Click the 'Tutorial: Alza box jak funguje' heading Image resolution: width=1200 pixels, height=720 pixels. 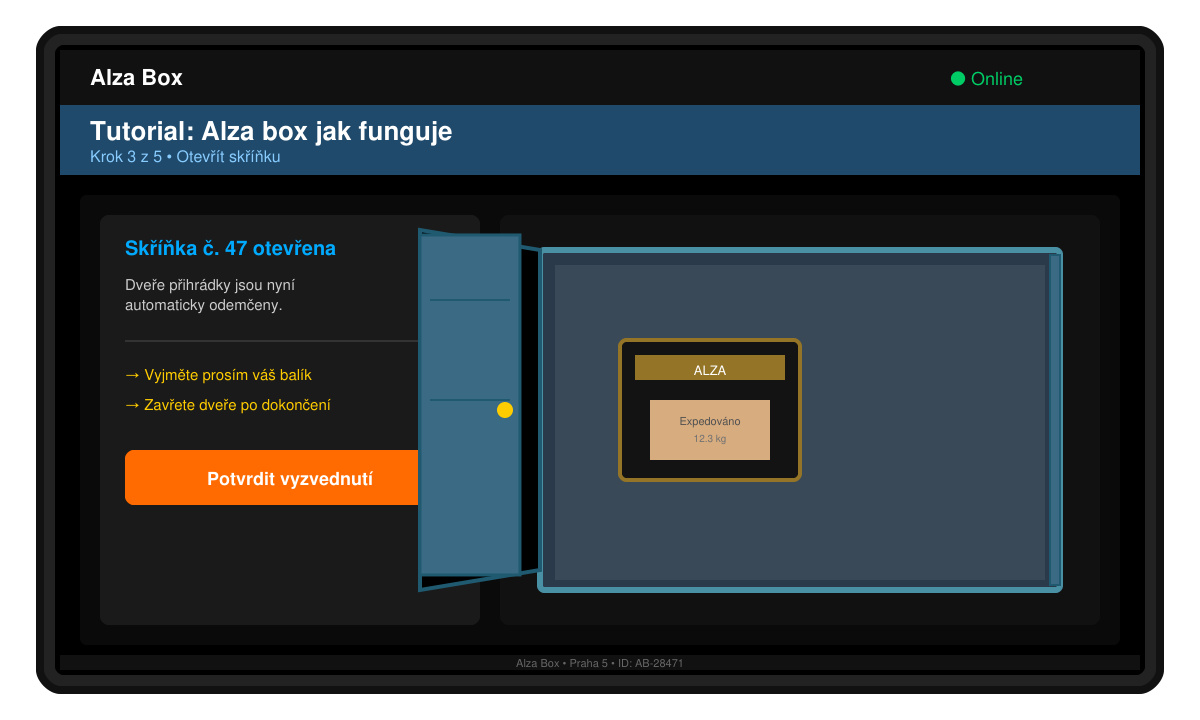click(x=271, y=131)
